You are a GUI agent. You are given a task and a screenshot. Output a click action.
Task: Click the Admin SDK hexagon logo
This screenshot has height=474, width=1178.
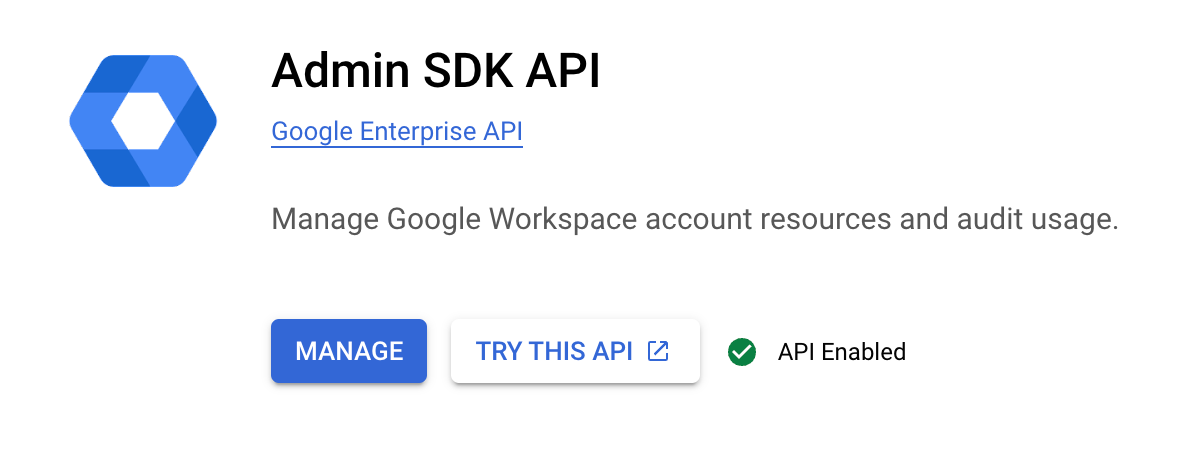click(143, 120)
